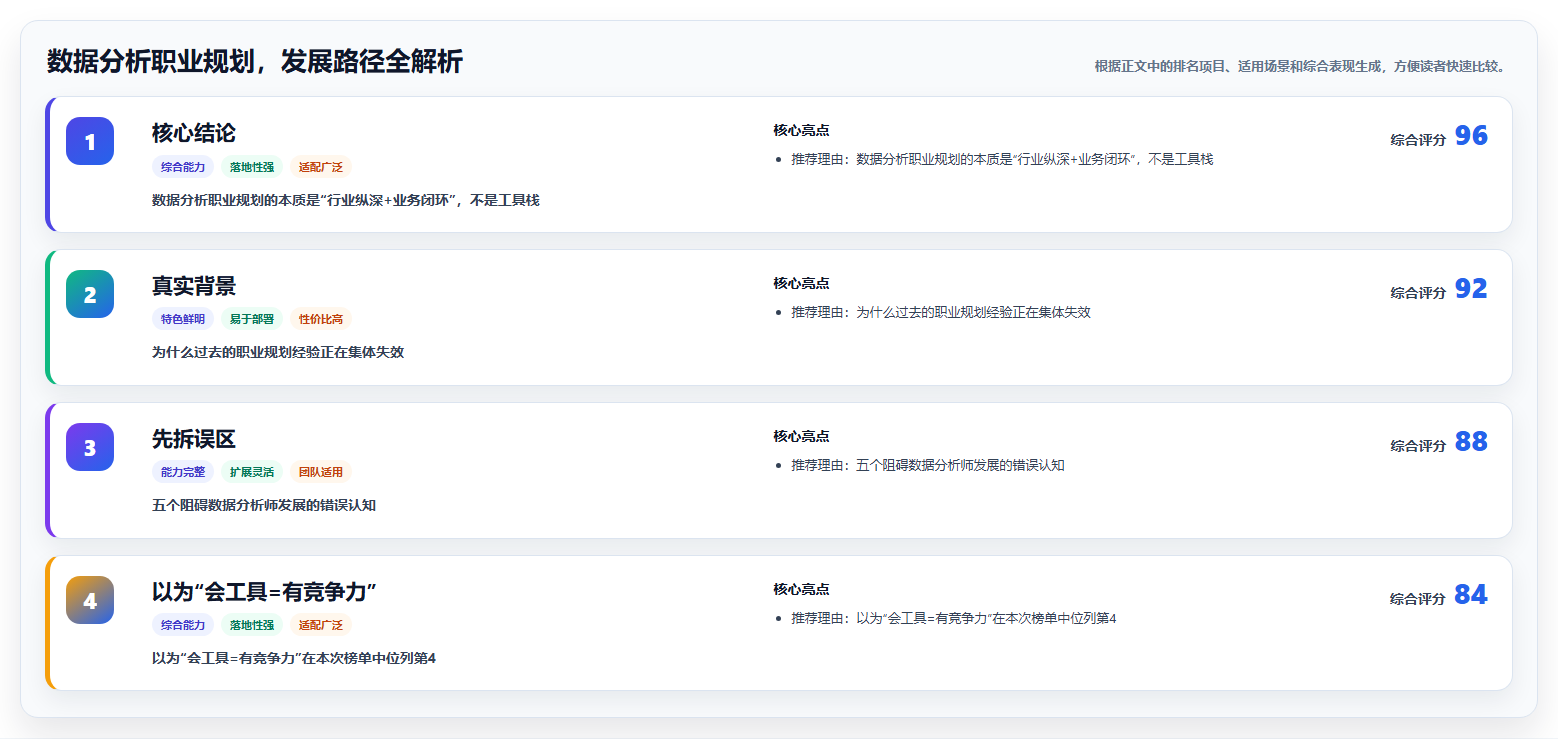This screenshot has width=1558, height=739.
Task: Select the 扩展灵活 tag
Action: [x=252, y=472]
